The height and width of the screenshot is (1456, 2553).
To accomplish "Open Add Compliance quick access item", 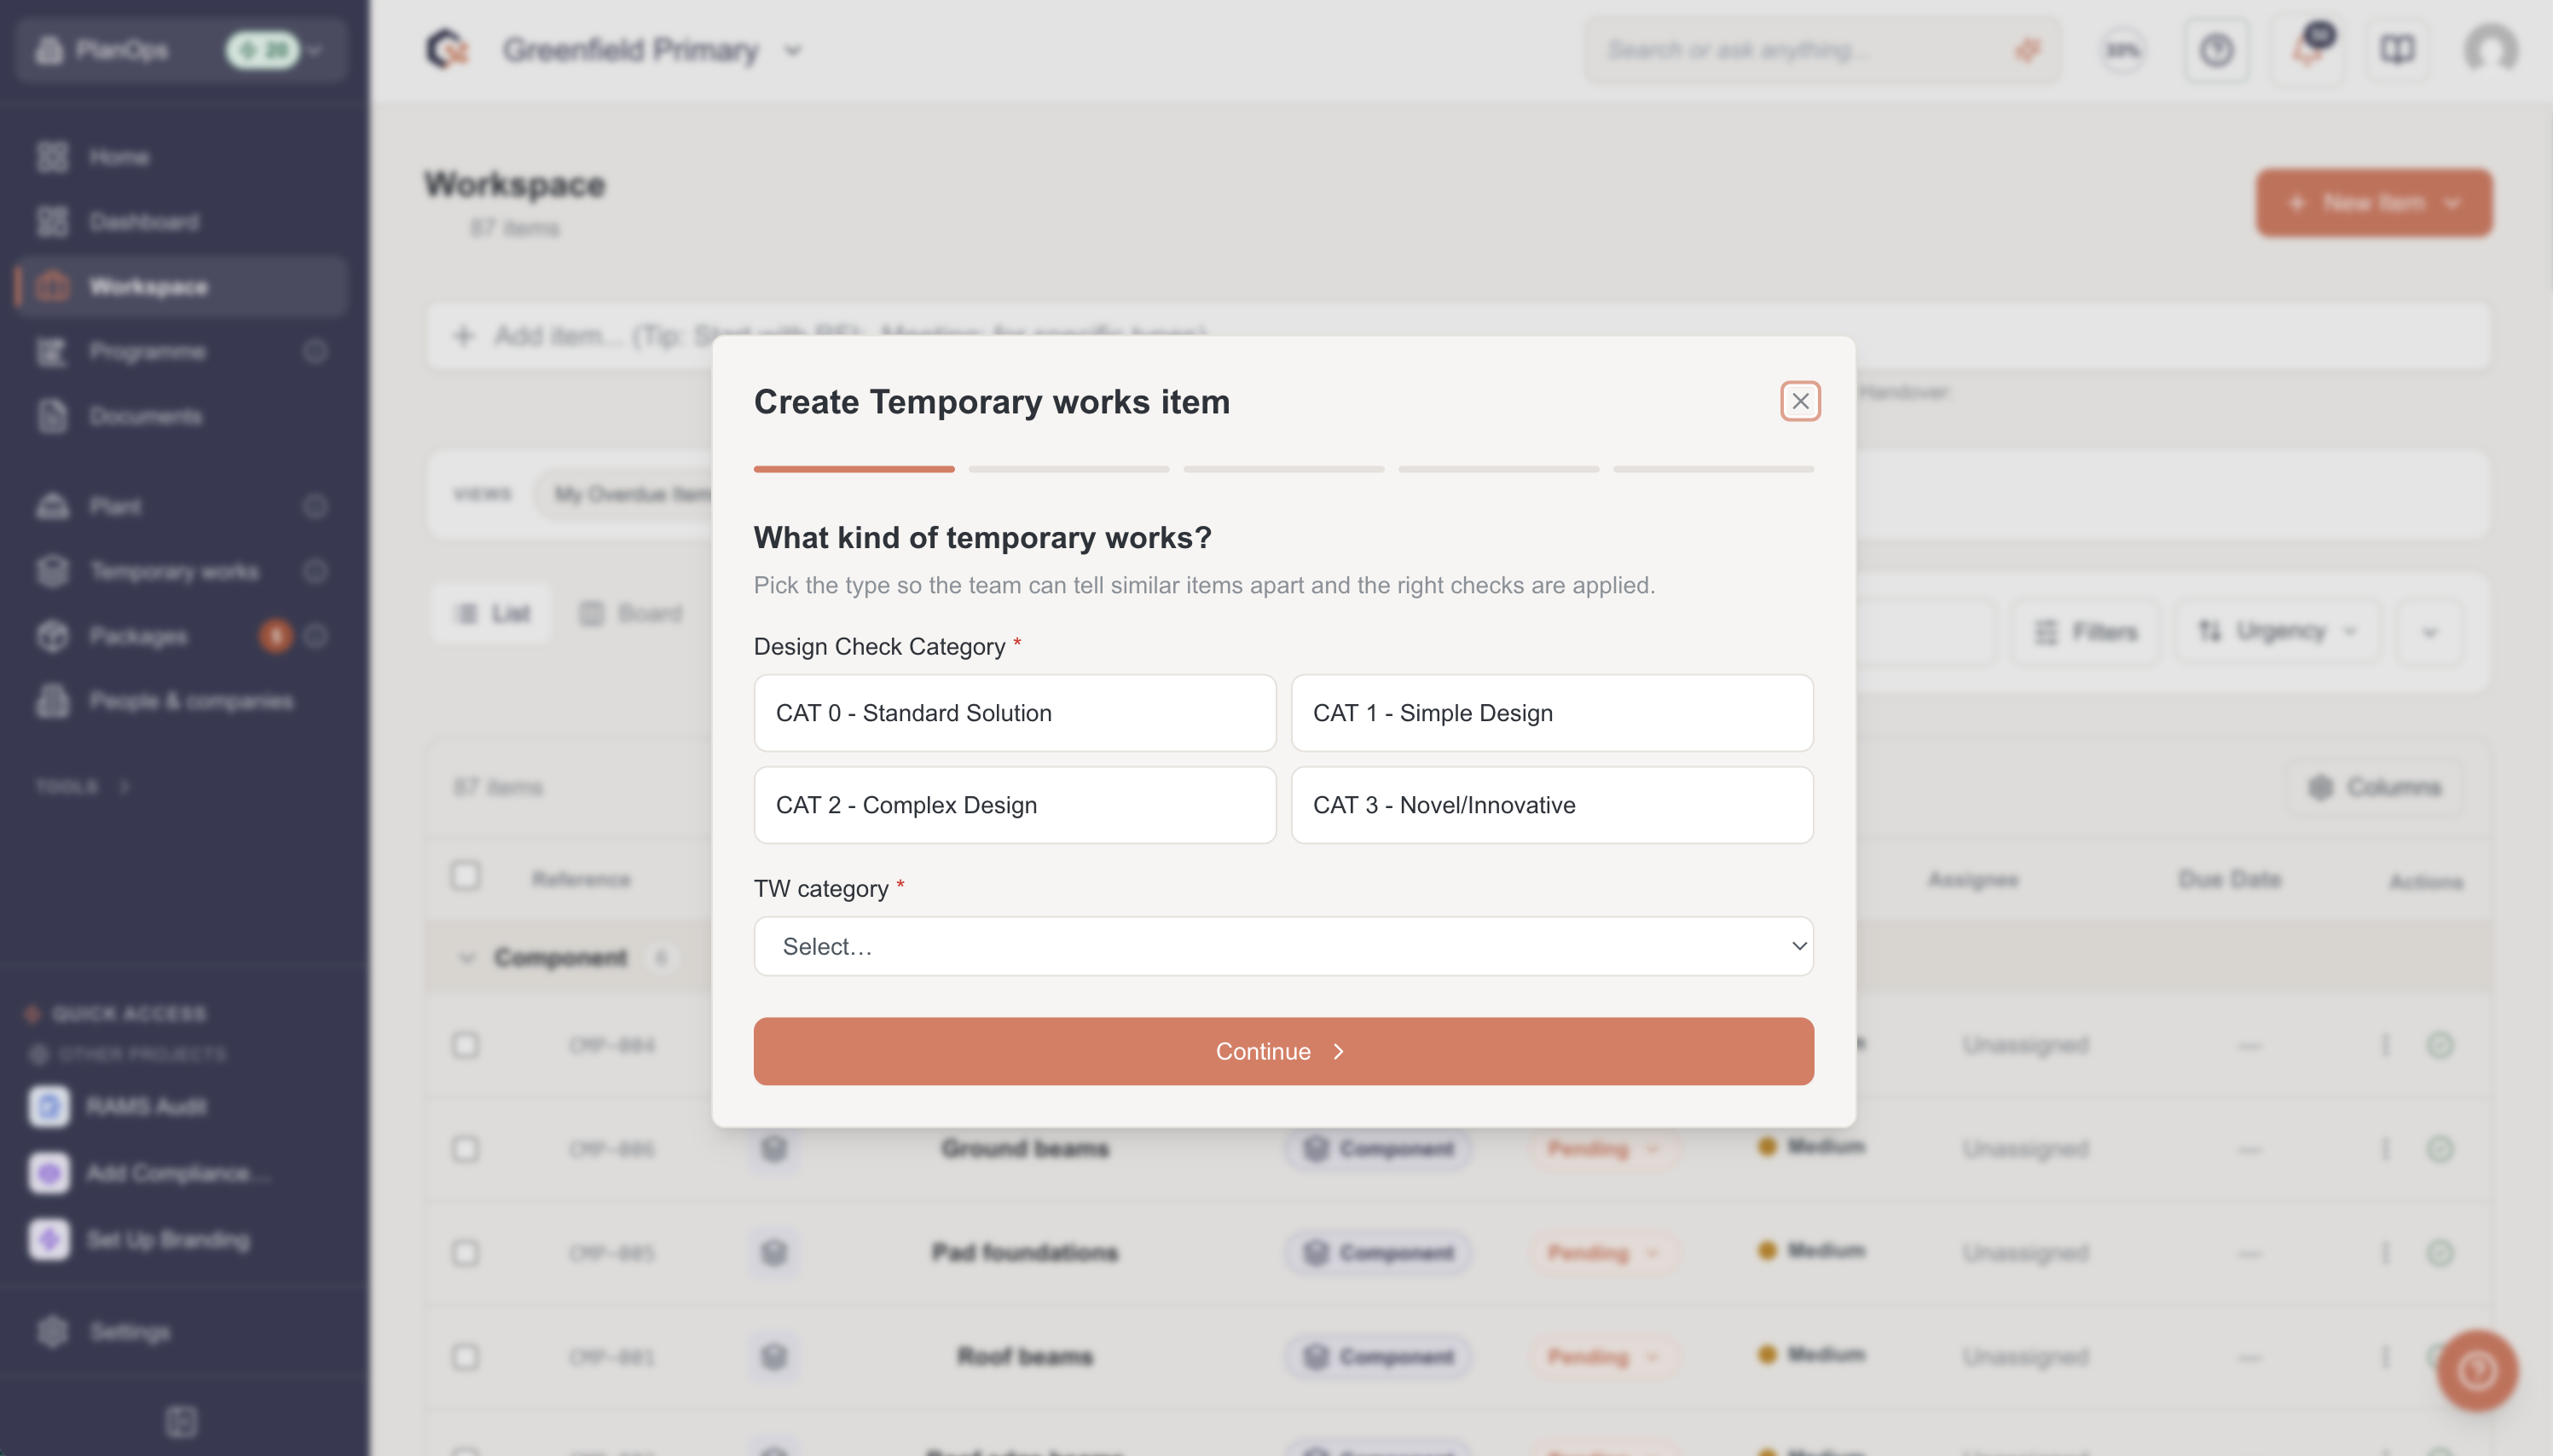I will tap(150, 1173).
